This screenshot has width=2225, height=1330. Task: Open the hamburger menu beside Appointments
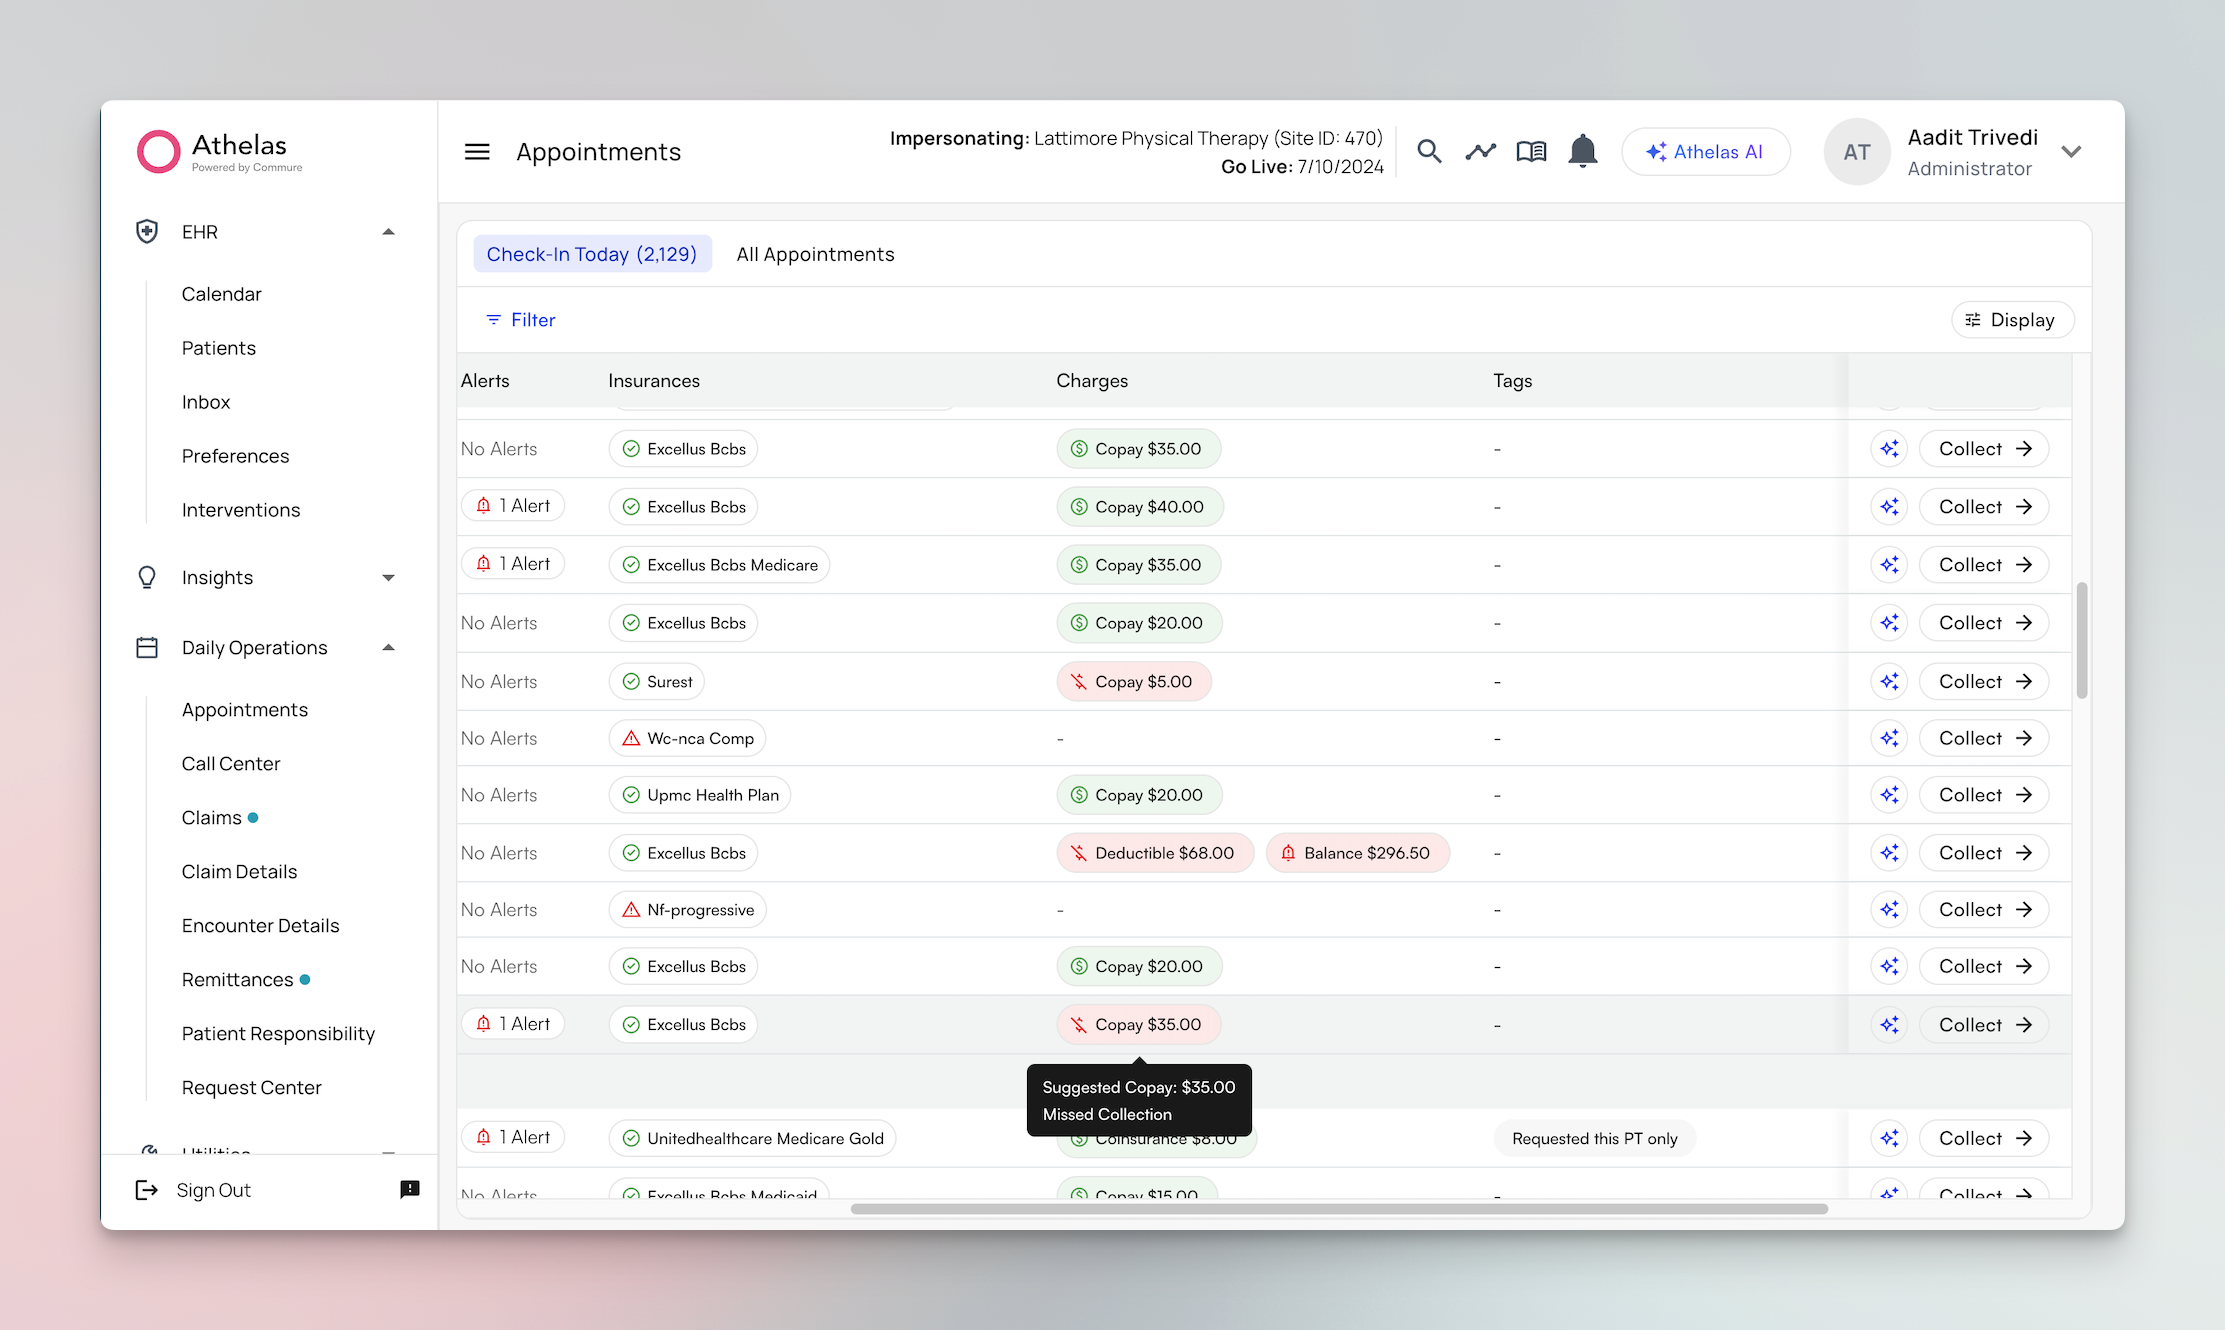[477, 151]
